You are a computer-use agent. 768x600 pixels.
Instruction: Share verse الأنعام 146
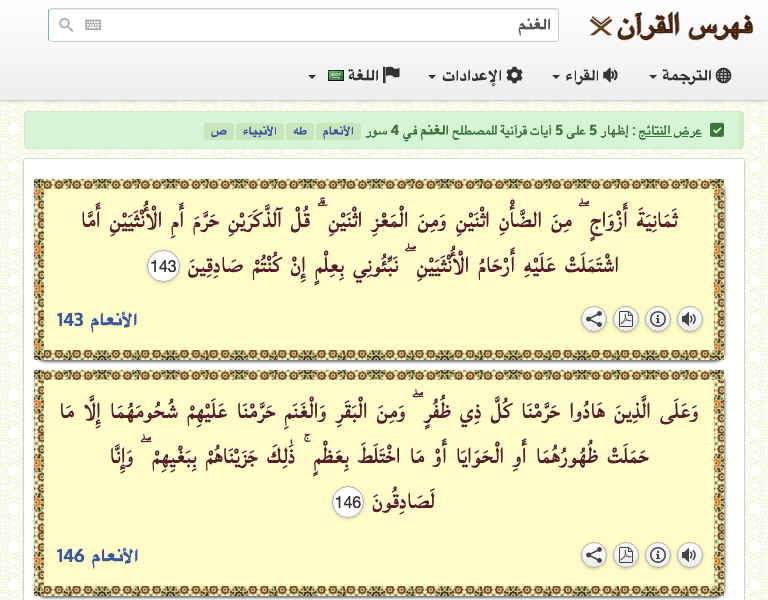click(594, 555)
